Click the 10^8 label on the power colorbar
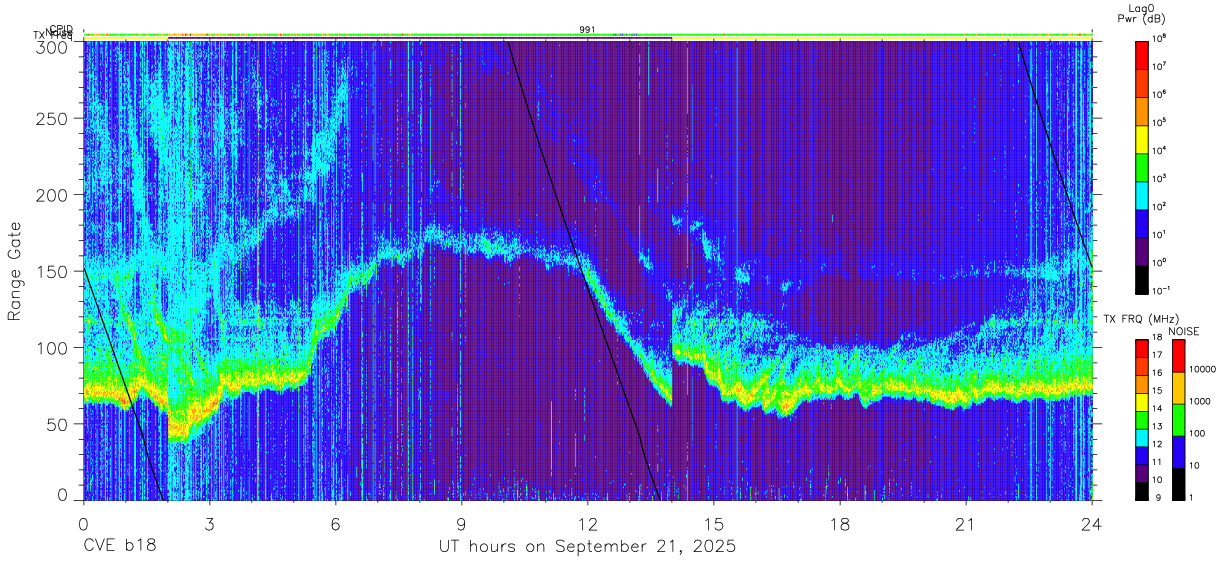 [1160, 39]
